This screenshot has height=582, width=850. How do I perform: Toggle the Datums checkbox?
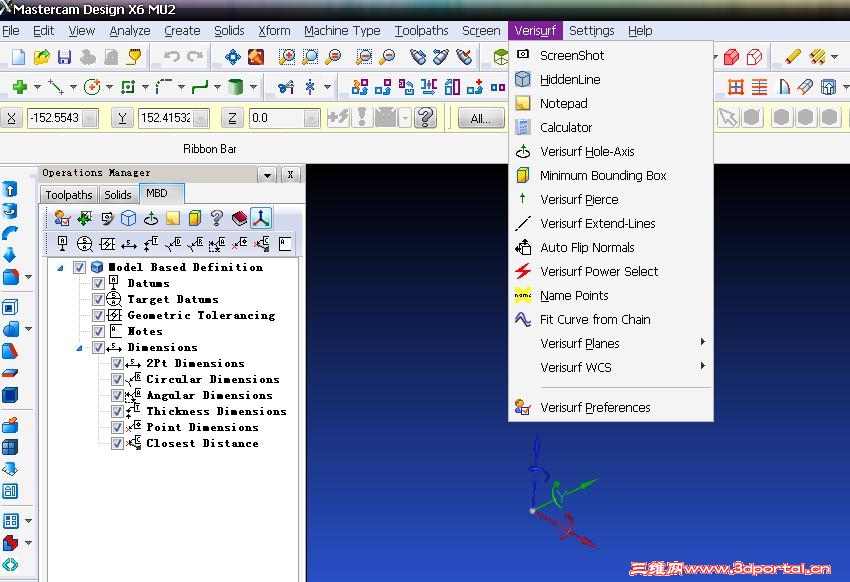[98, 283]
